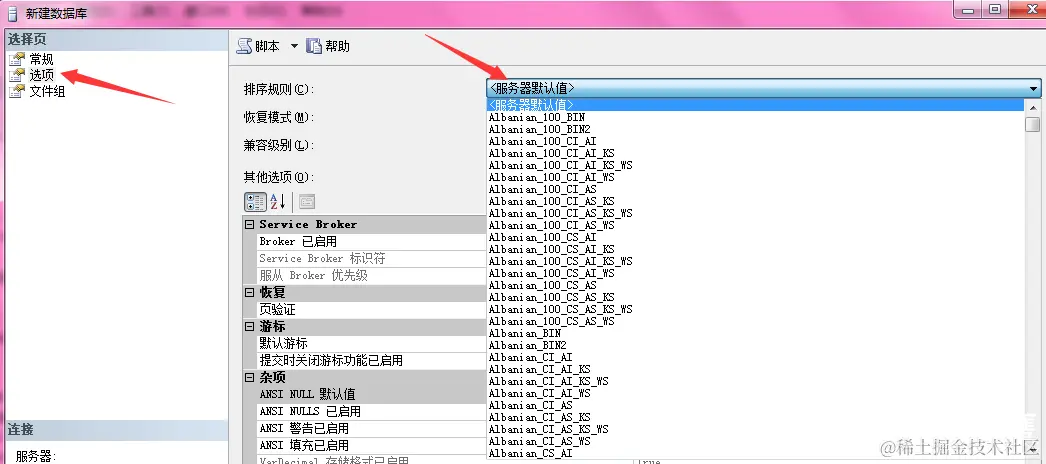Image resolution: width=1046 pixels, height=464 pixels.
Task: Open the 选项 page
Action: coord(41,75)
